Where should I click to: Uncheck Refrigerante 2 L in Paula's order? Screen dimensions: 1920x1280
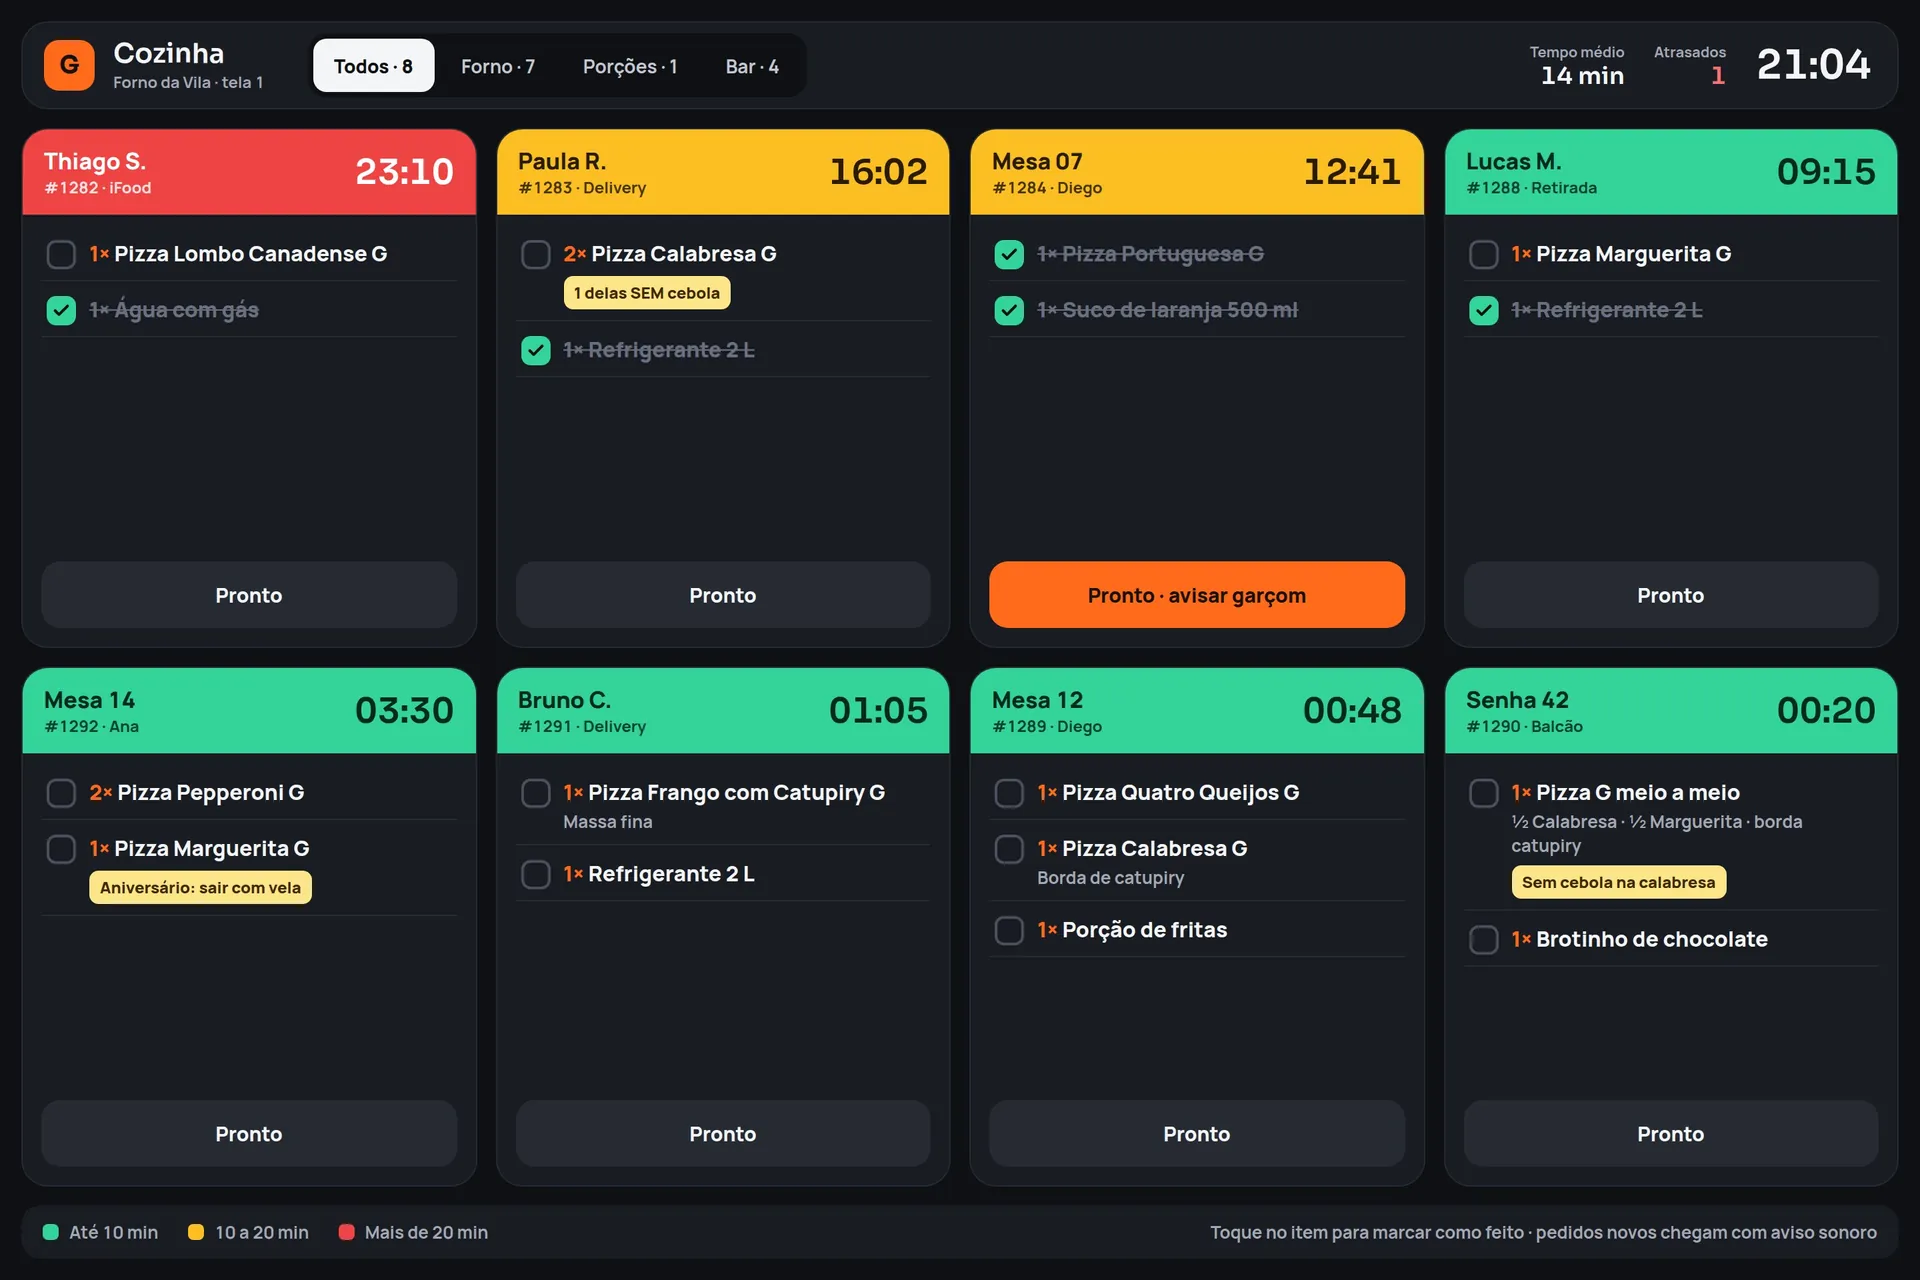536,350
